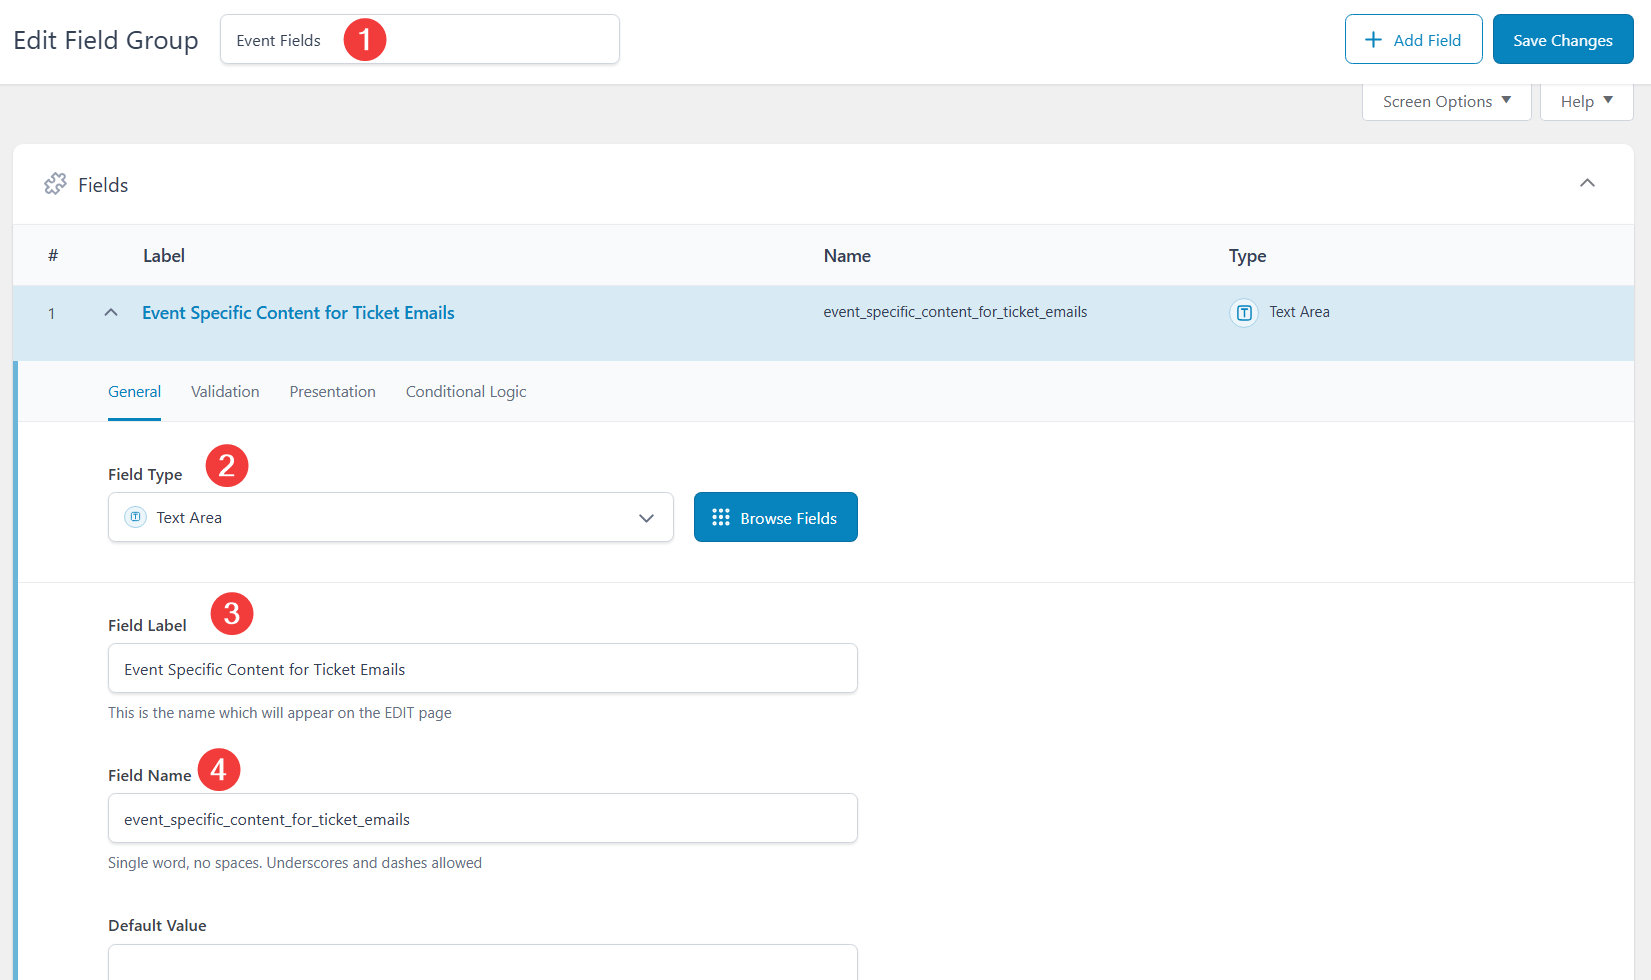Collapse the Fields panel with chevron
The width and height of the screenshot is (1651, 980).
click(x=1586, y=183)
